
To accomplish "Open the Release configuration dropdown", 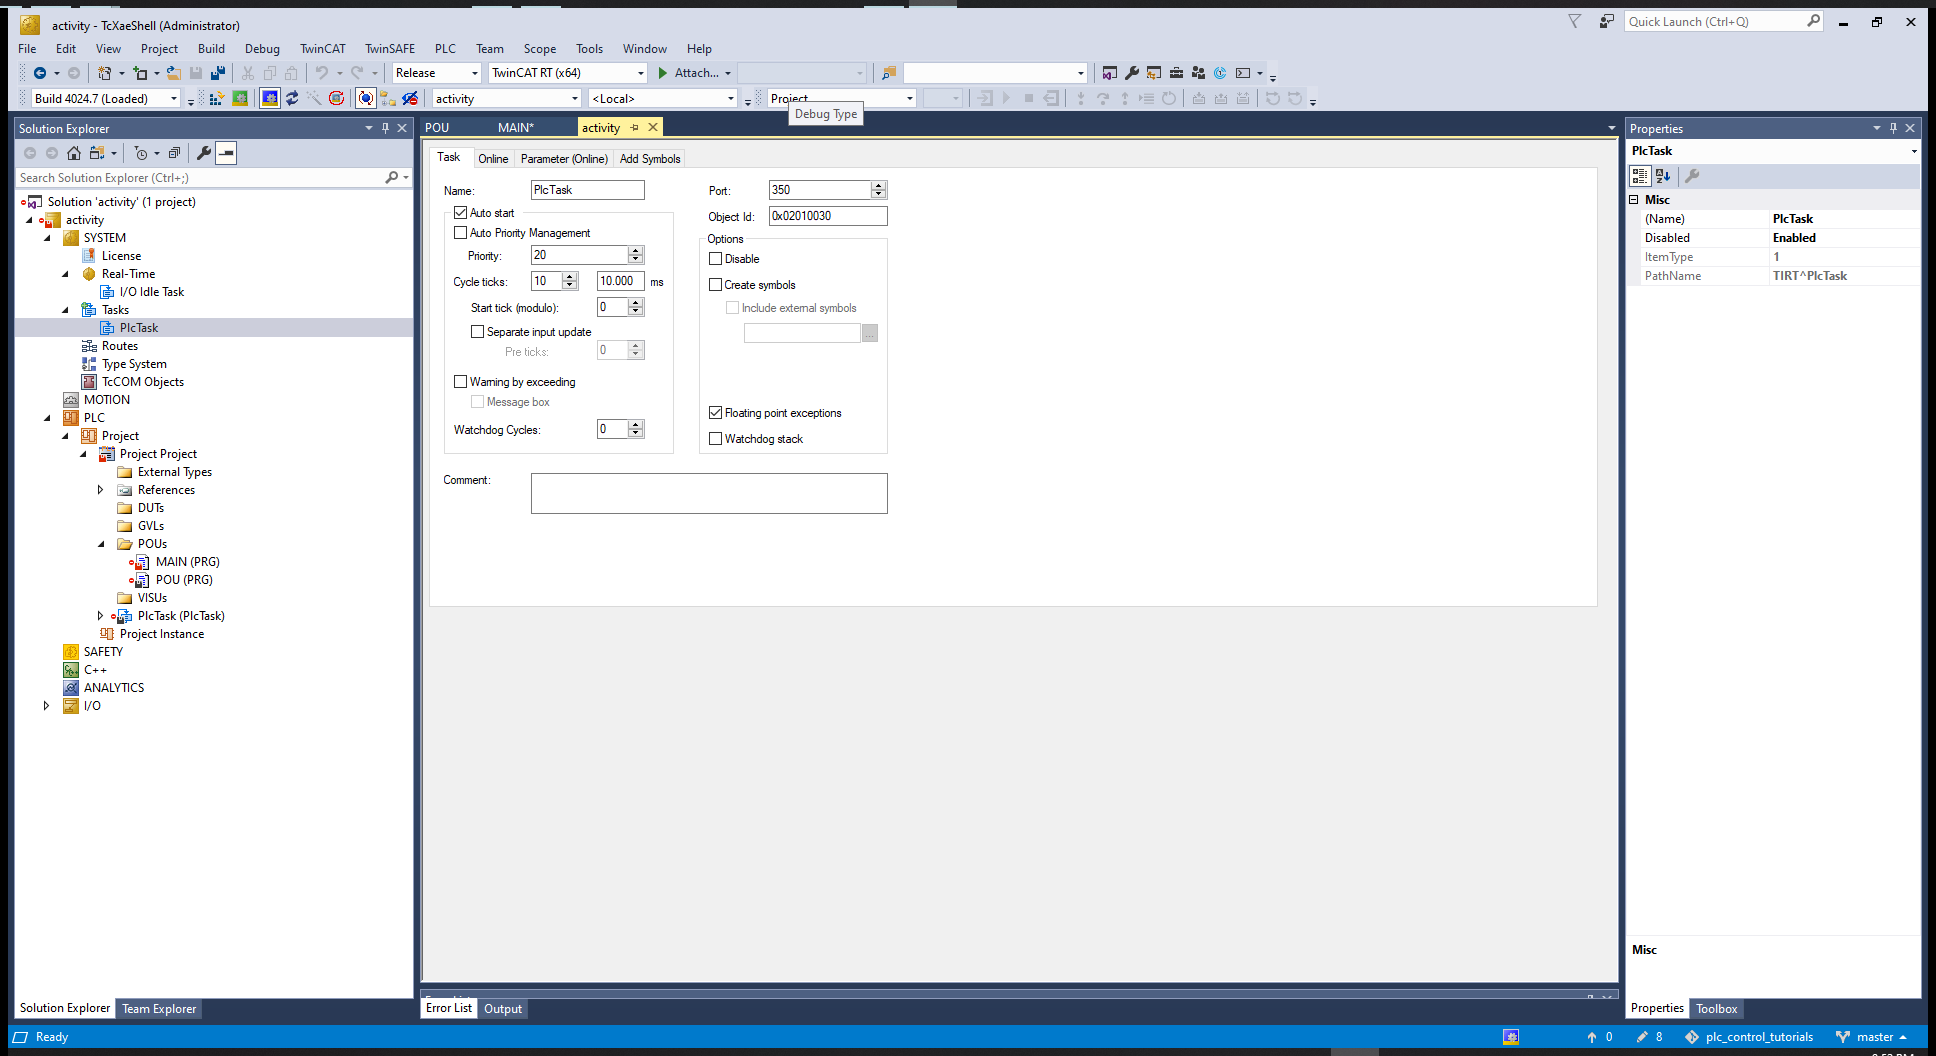I will [x=437, y=73].
